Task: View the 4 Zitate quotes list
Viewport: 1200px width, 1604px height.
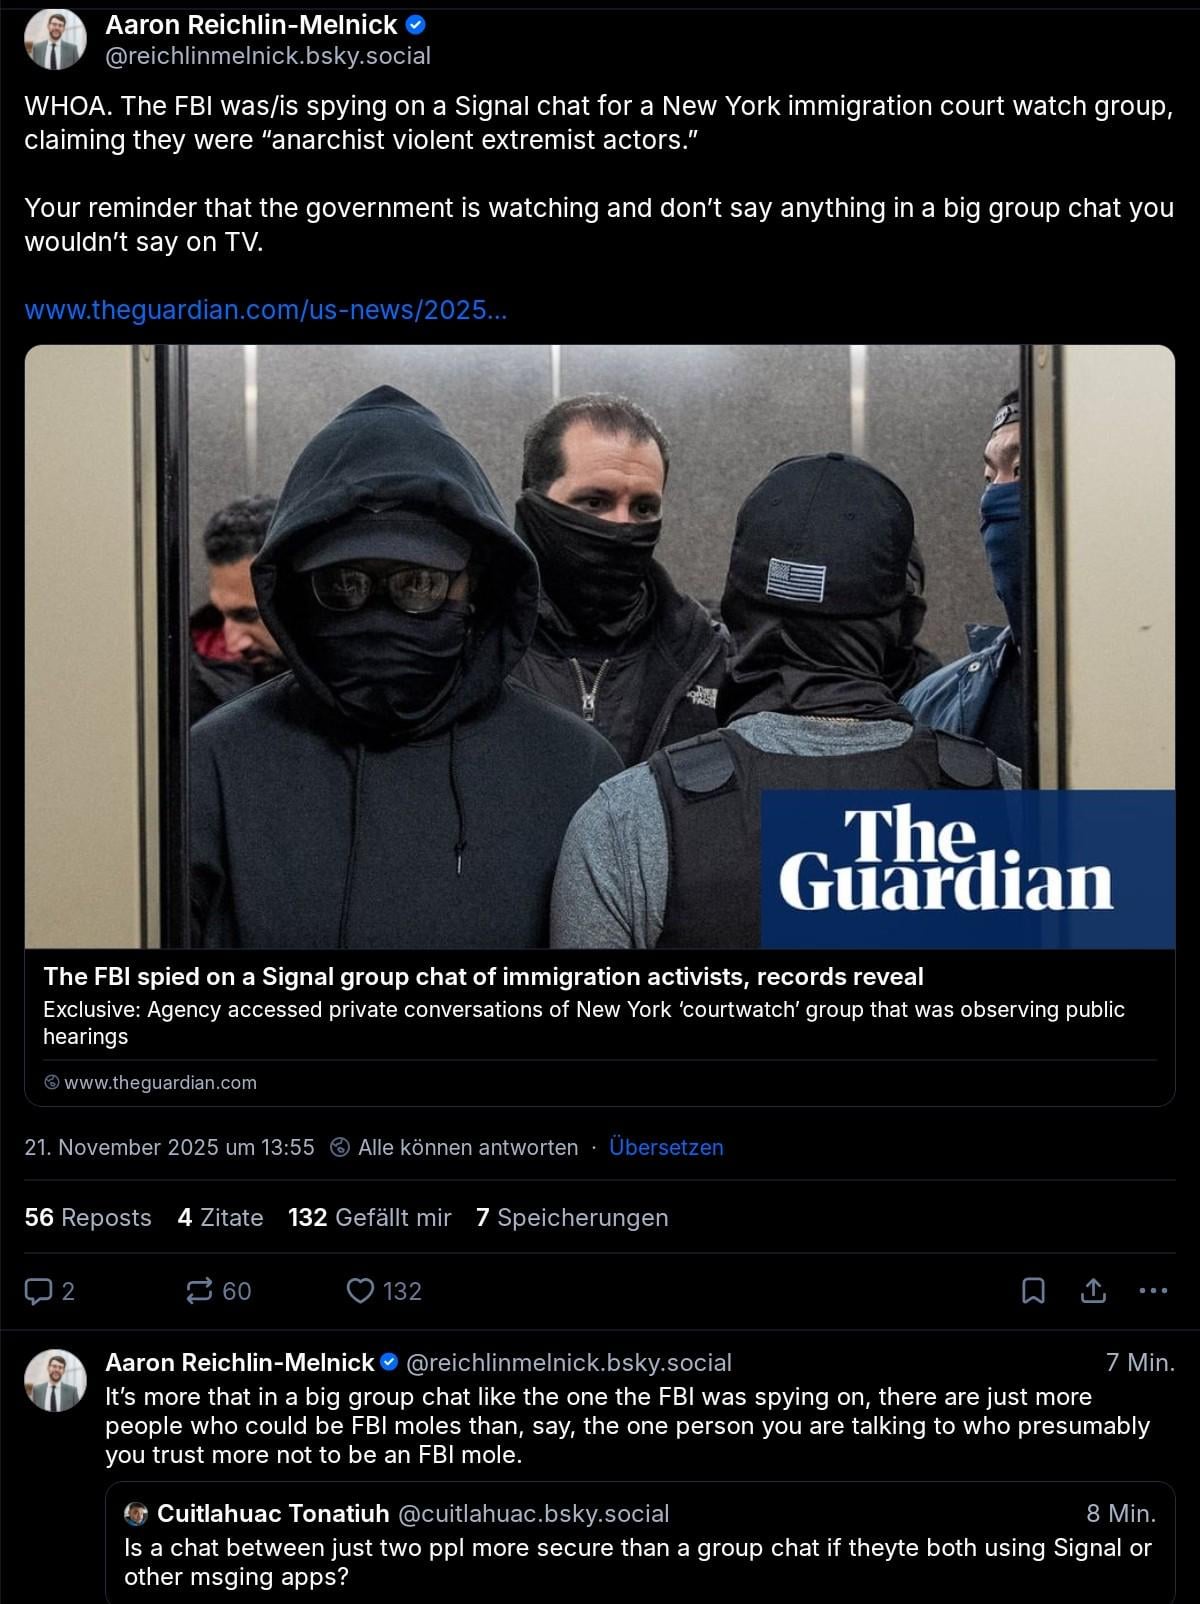Action: [220, 1217]
